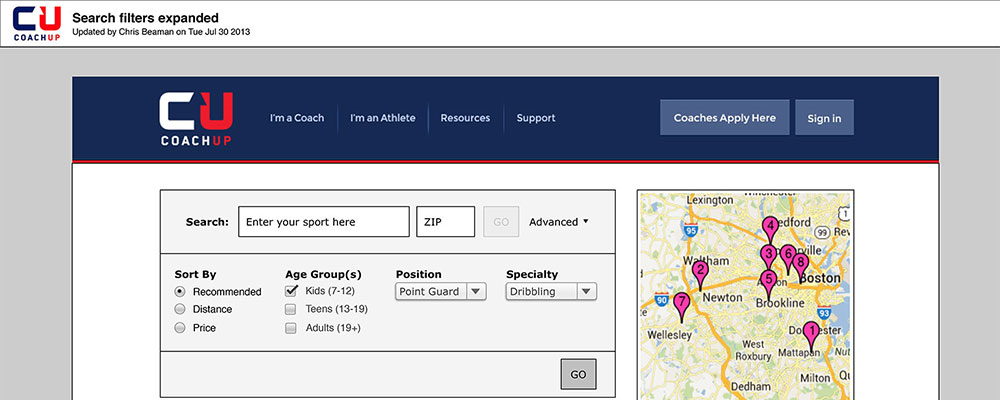Click the Sign in button
The height and width of the screenshot is (400, 1000).
(x=824, y=117)
